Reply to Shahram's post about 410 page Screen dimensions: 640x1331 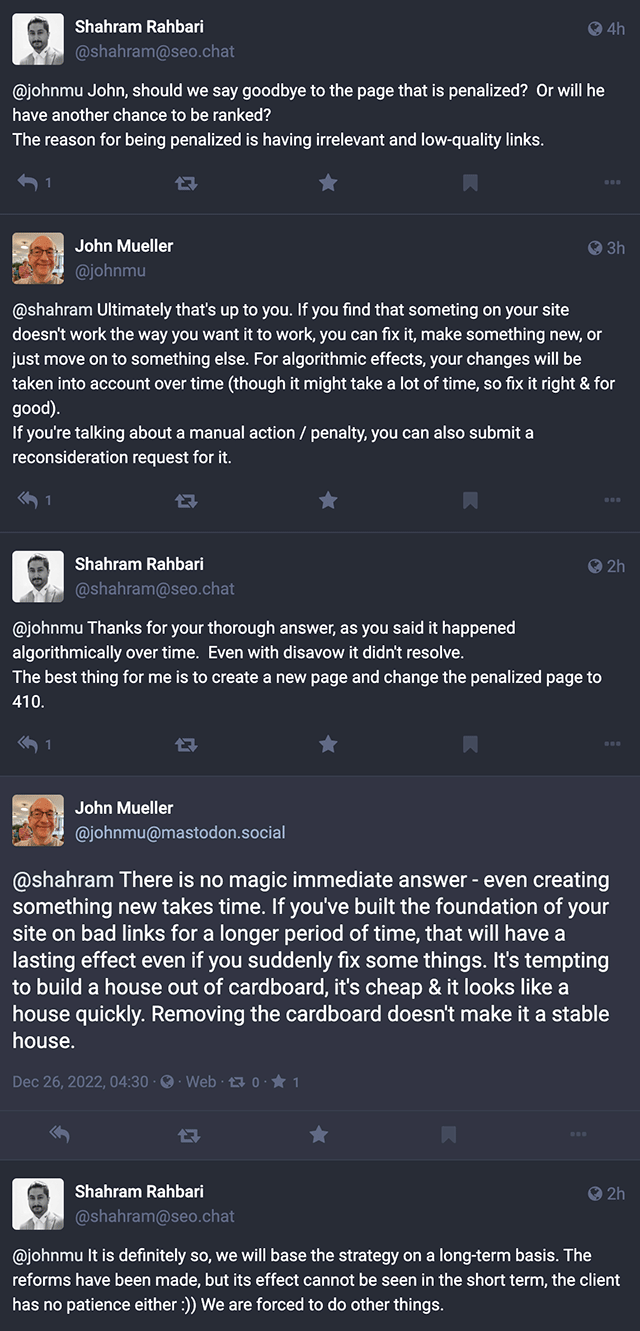[28, 744]
